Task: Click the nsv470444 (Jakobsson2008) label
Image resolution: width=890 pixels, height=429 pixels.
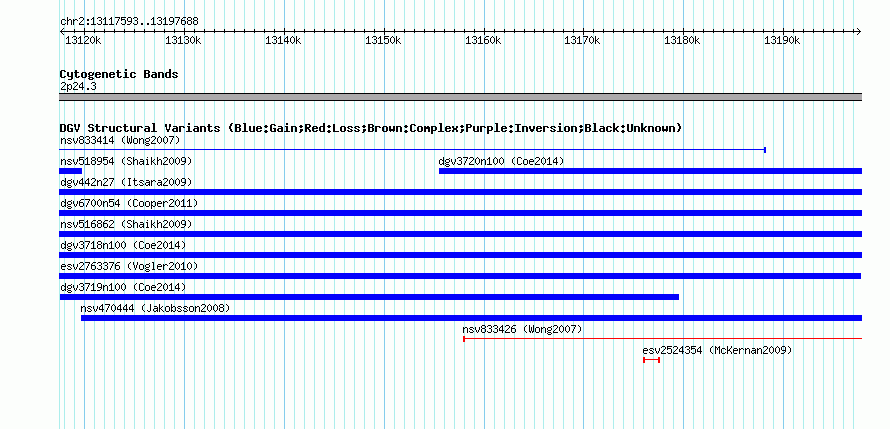Action: (x=155, y=308)
